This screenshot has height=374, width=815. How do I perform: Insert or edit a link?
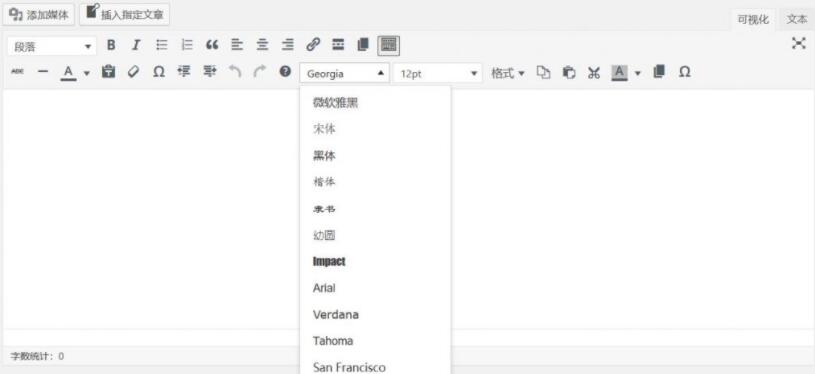pos(313,45)
